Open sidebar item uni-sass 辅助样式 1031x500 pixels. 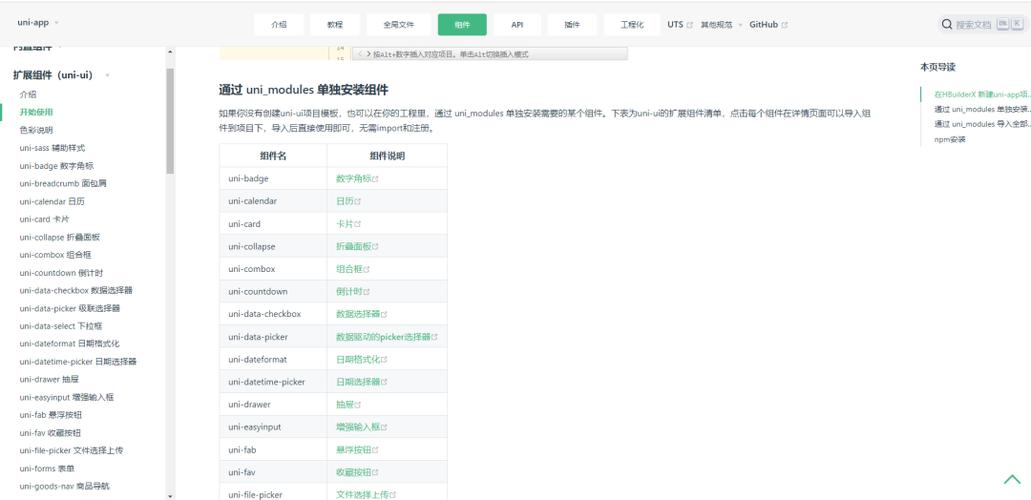click(x=52, y=148)
